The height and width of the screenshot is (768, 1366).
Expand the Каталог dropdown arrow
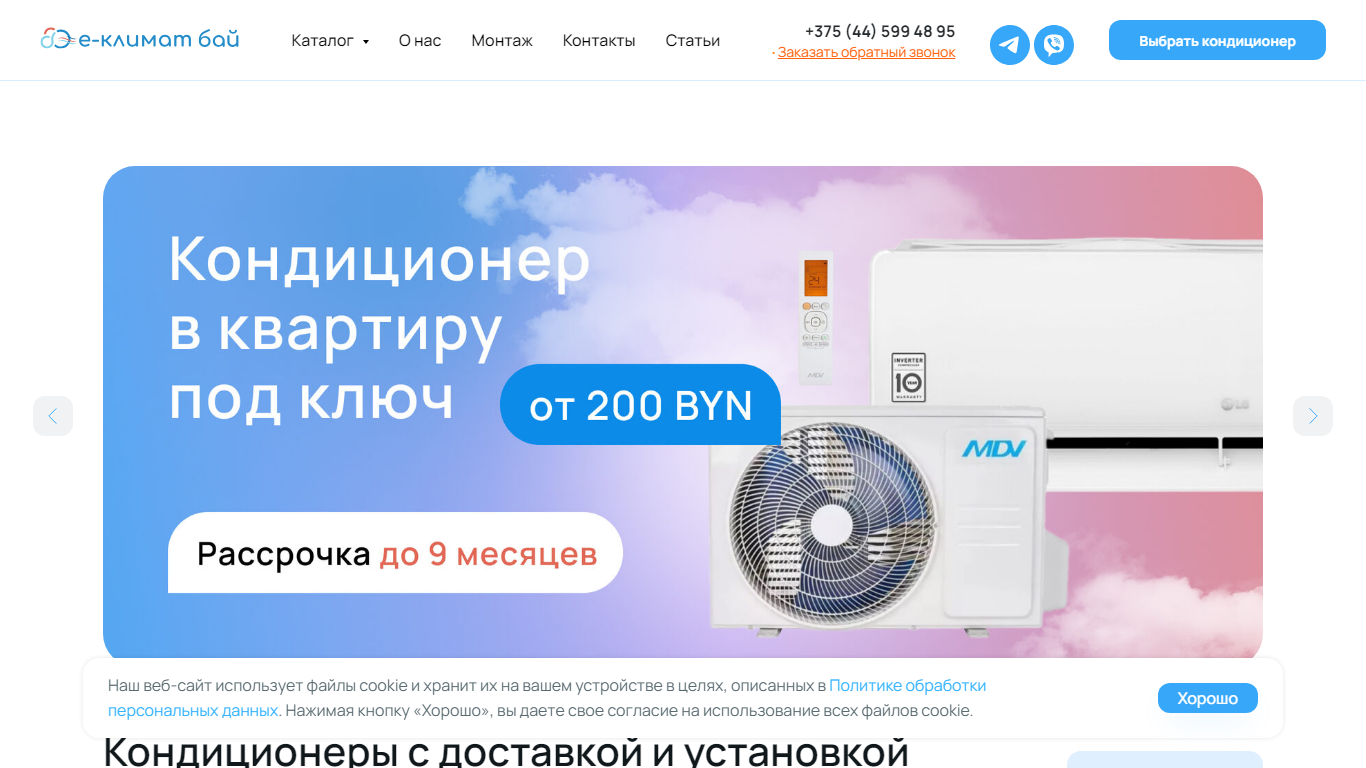point(366,42)
